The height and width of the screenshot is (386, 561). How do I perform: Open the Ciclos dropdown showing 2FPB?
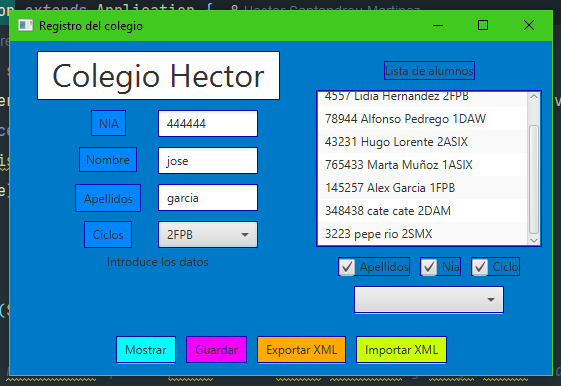click(208, 235)
